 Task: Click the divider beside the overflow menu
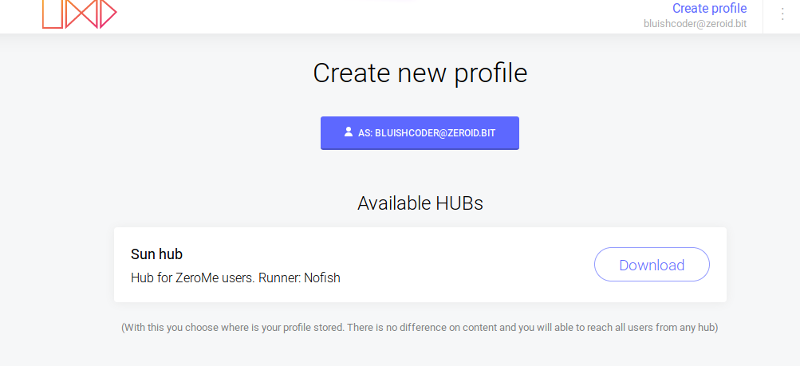[763, 16]
